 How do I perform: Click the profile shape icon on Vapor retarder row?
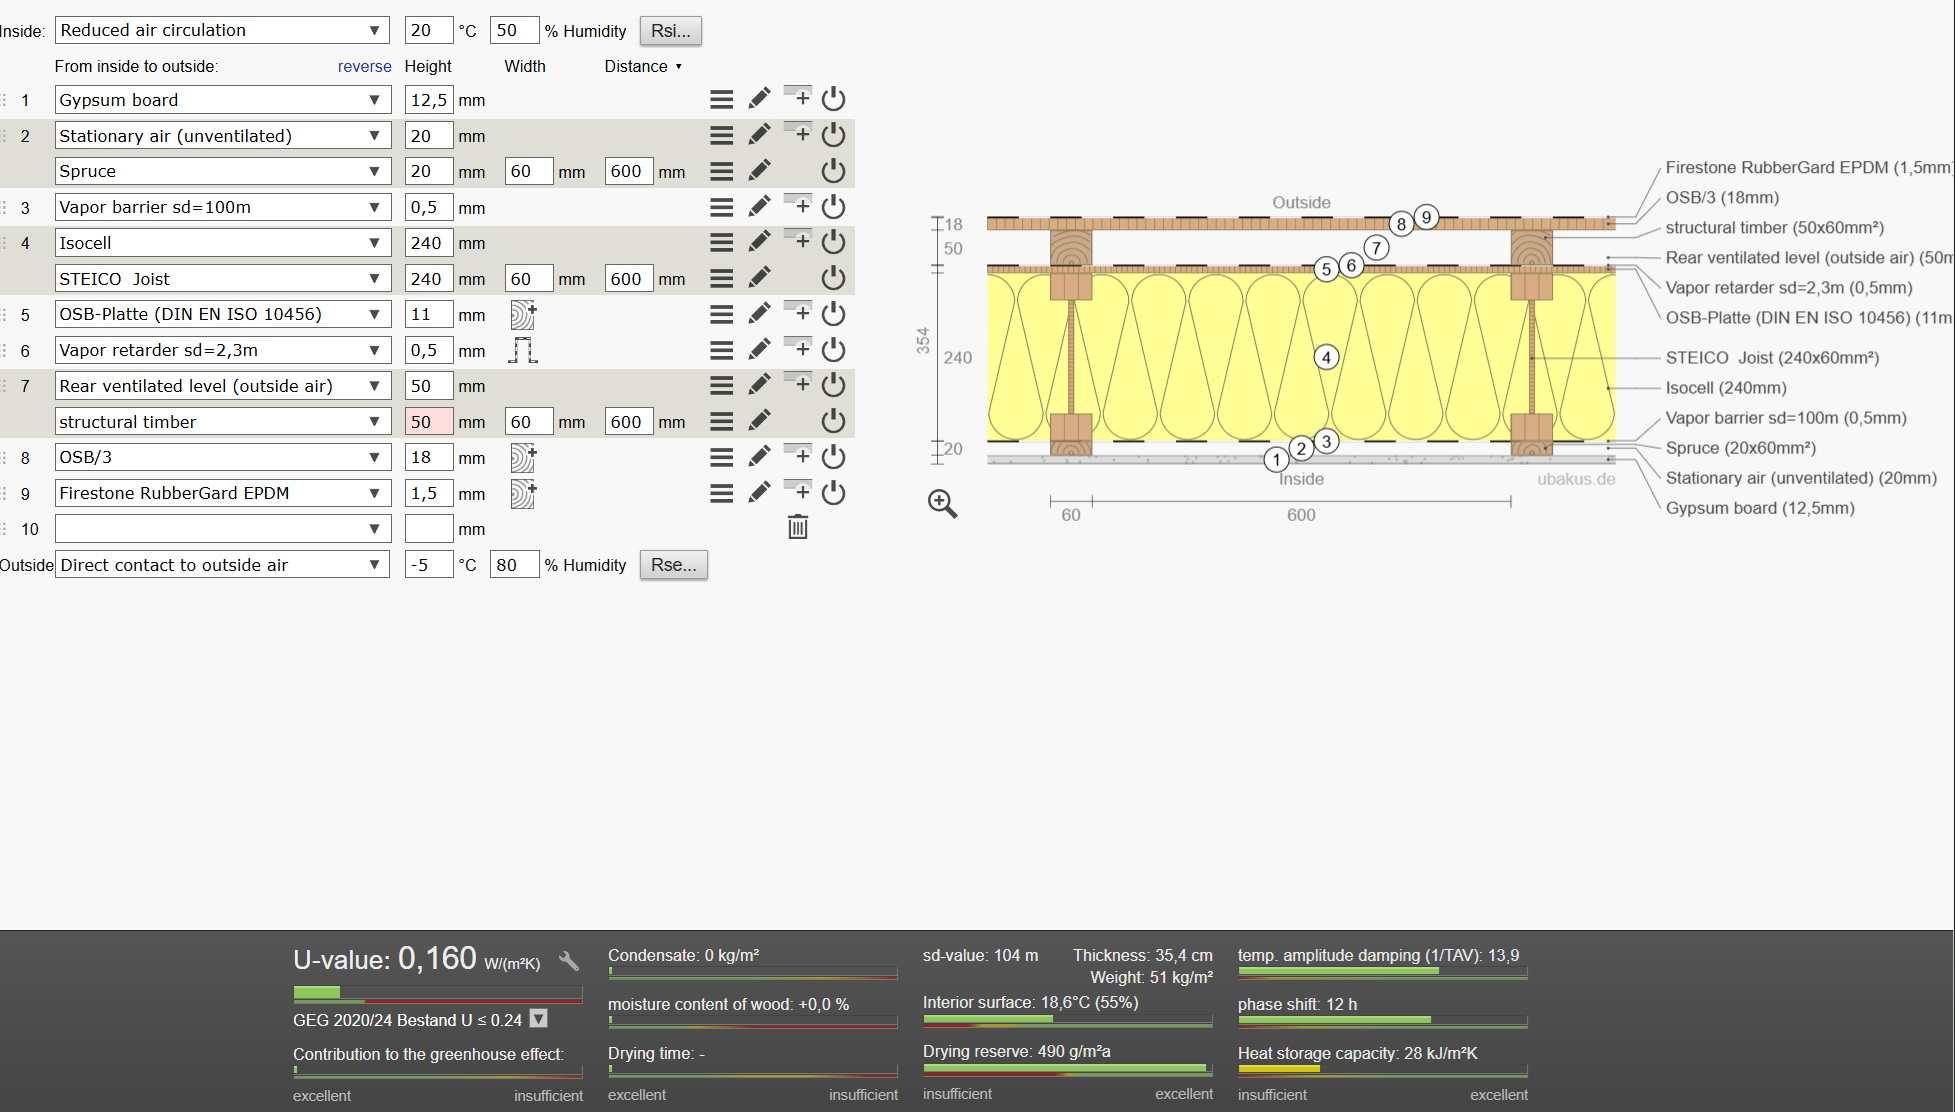pyautogui.click(x=522, y=350)
